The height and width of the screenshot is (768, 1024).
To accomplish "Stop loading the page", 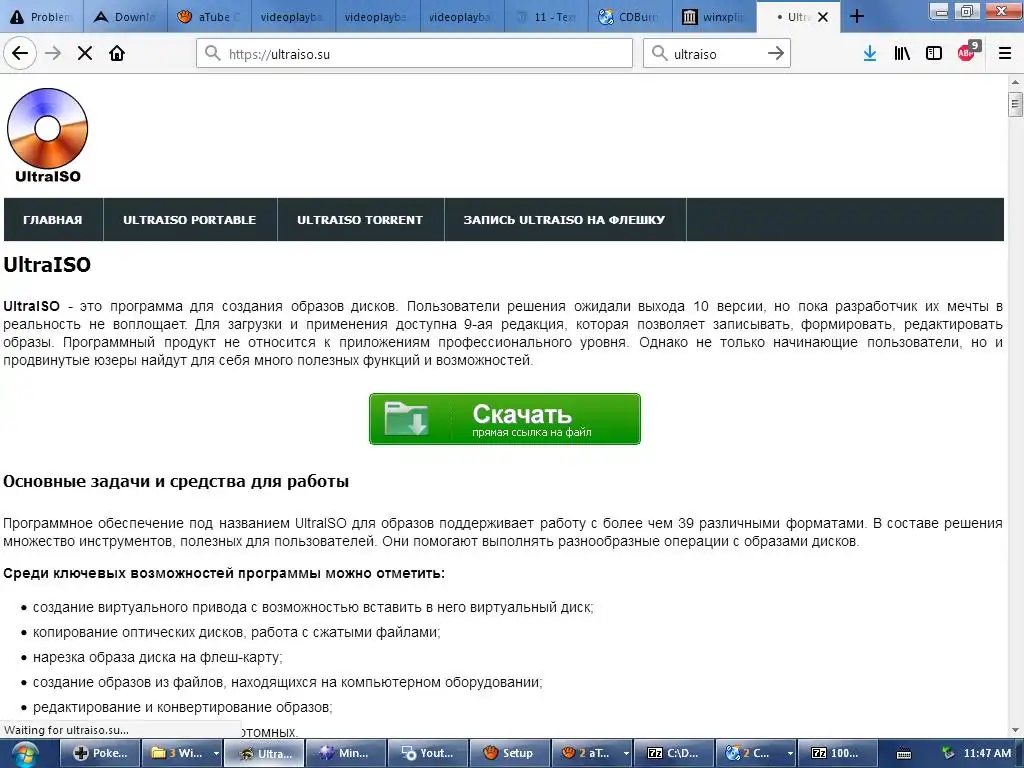I will pyautogui.click(x=85, y=53).
